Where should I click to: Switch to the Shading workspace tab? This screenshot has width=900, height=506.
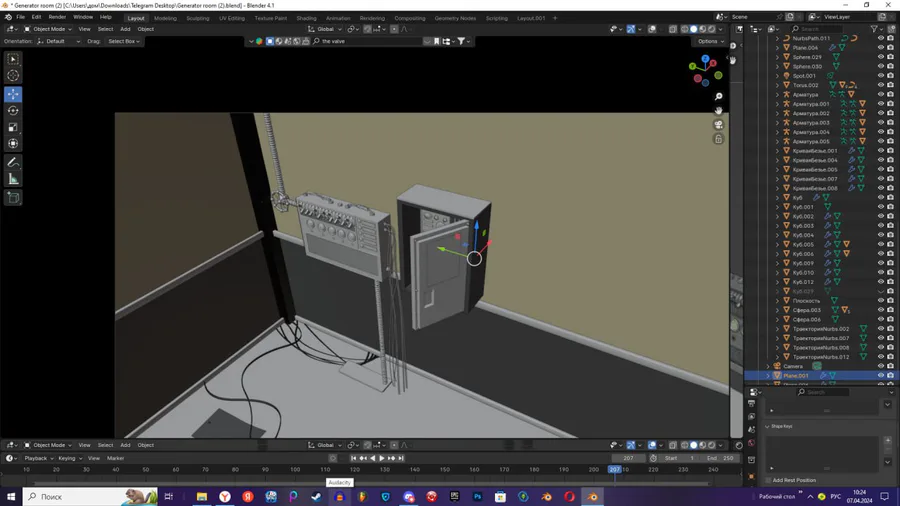306,18
